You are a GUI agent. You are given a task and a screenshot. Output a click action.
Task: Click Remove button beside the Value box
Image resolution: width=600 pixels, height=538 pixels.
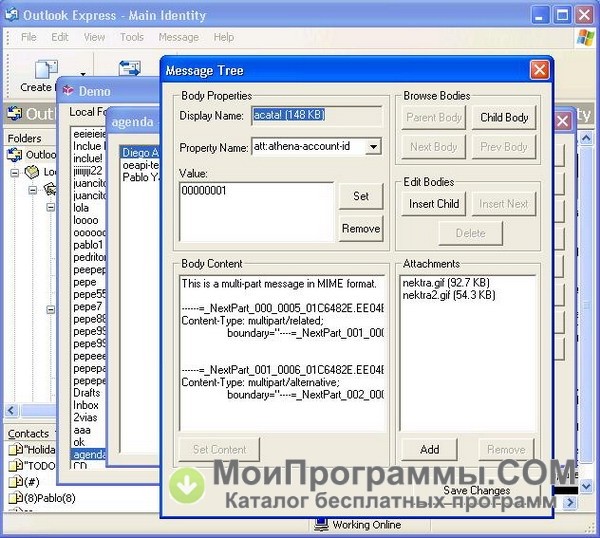pyautogui.click(x=361, y=228)
